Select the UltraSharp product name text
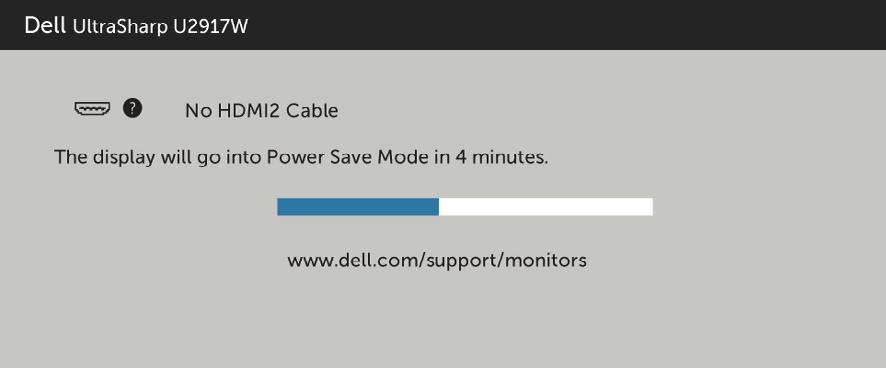Screen dimensions: 886x368 coord(120,27)
